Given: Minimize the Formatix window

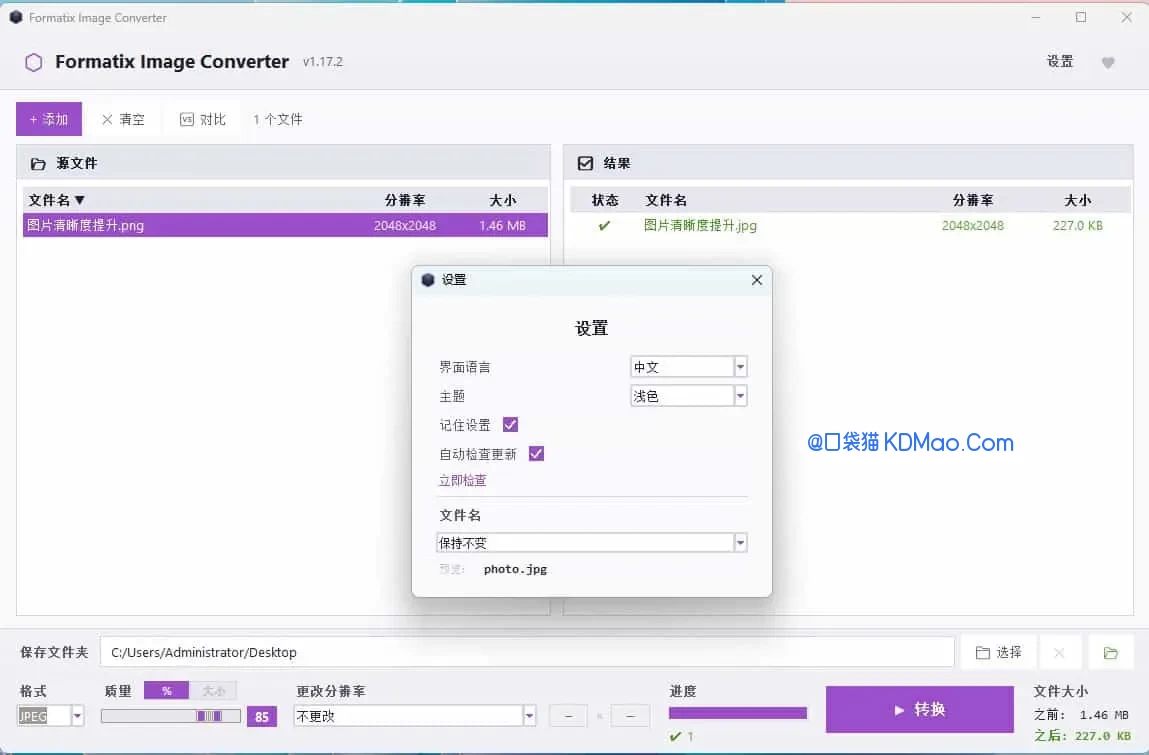Looking at the screenshot, I should click(1035, 17).
